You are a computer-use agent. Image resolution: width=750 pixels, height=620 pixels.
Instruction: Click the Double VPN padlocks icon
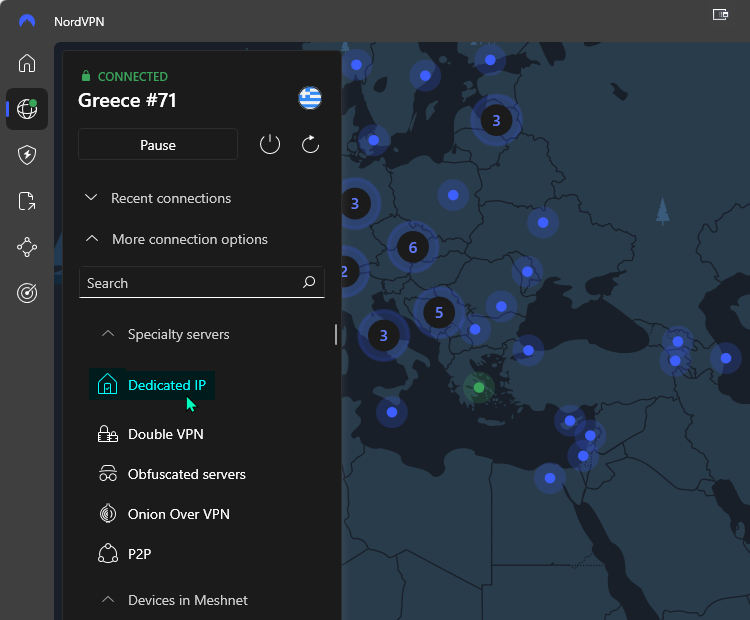coord(108,434)
